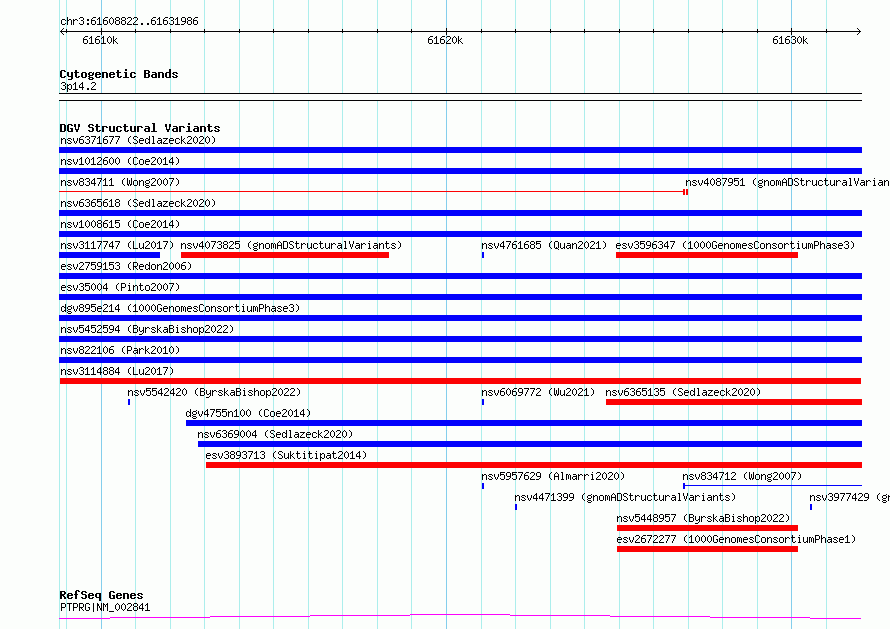The height and width of the screenshot is (629, 890).
Task: Click the esv3596347 1000Genomes Phase3 red bar
Action: (707, 255)
